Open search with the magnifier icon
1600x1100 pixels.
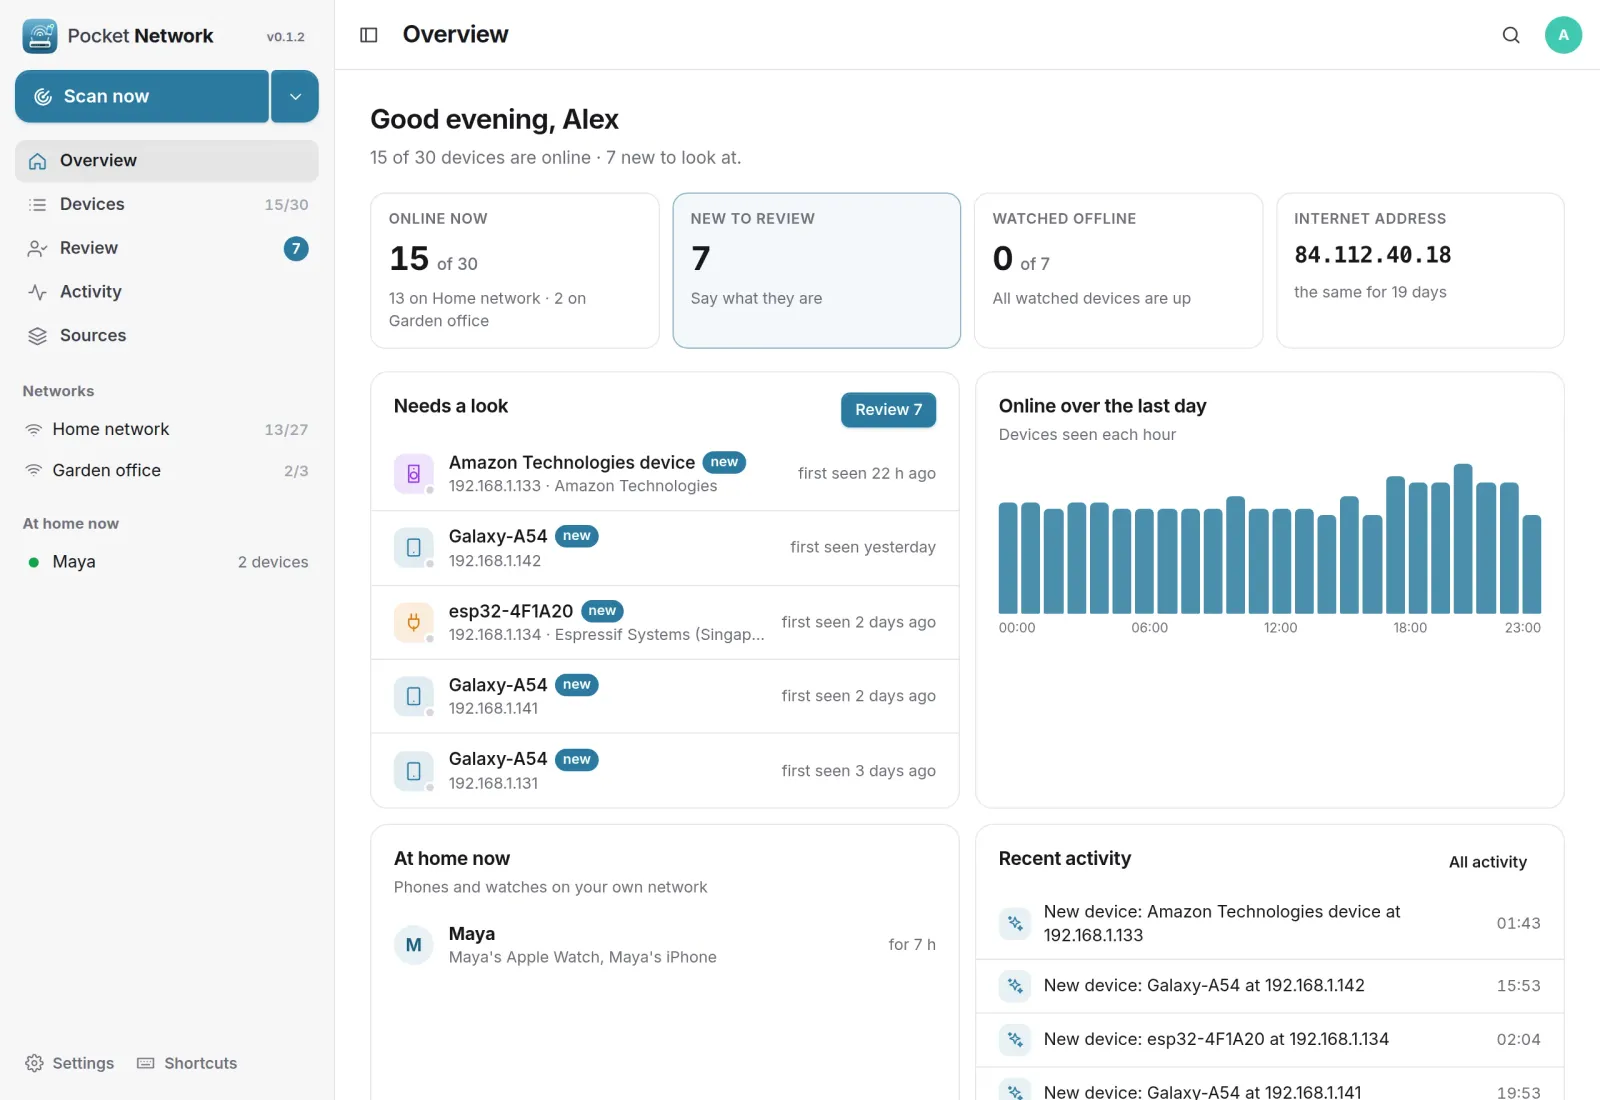pos(1511,35)
